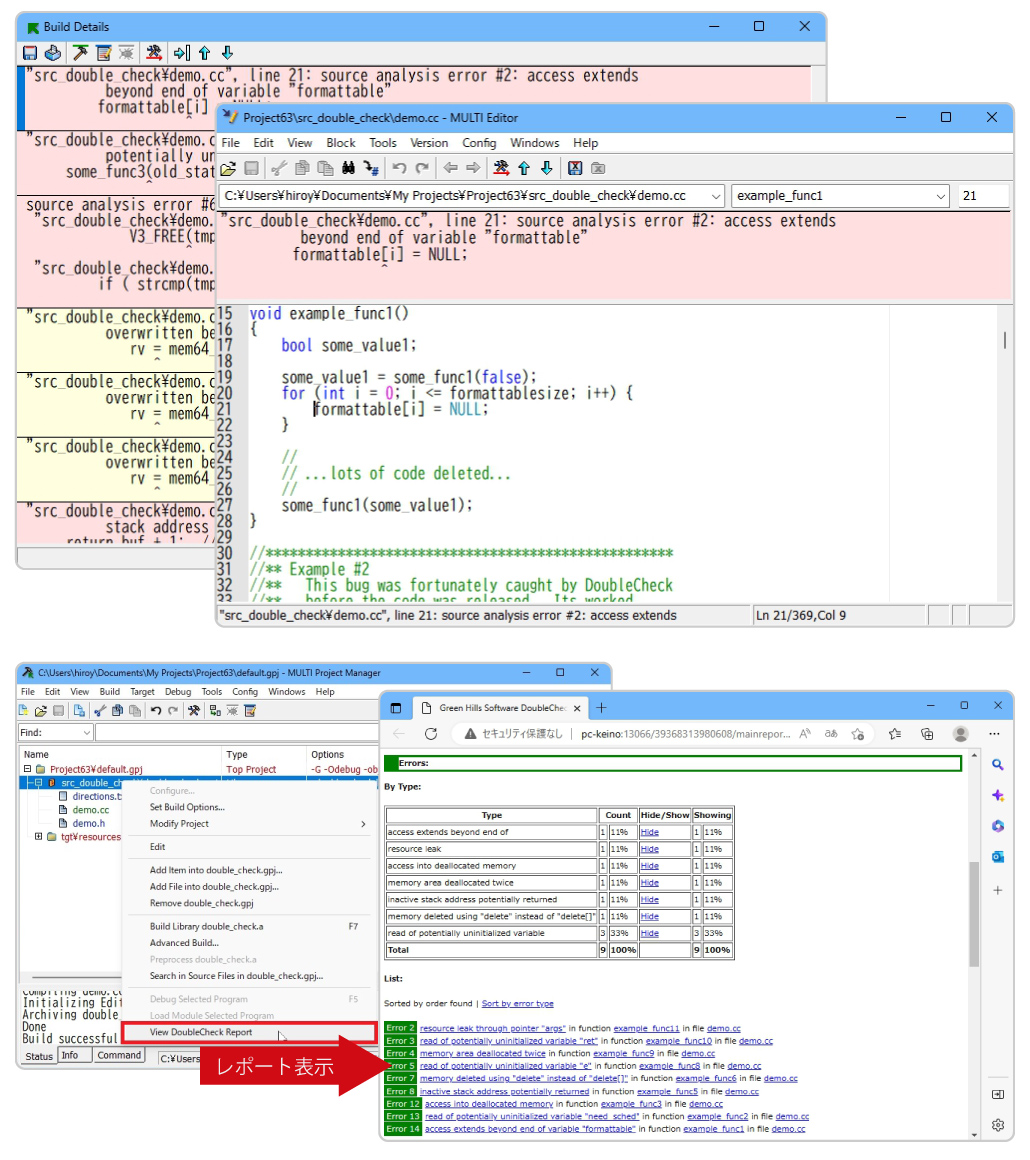
Task: Click the browser refresh button
Action: click(431, 734)
